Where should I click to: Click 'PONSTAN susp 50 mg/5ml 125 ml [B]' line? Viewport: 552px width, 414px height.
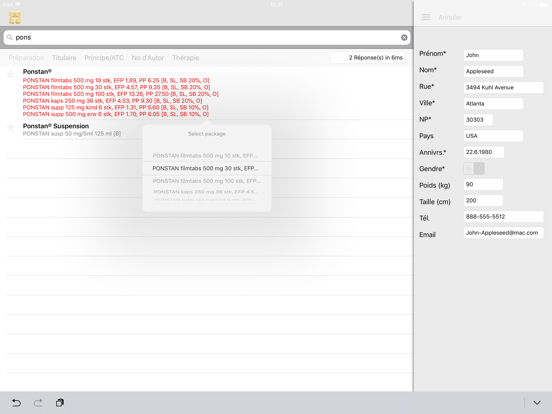(x=72, y=134)
